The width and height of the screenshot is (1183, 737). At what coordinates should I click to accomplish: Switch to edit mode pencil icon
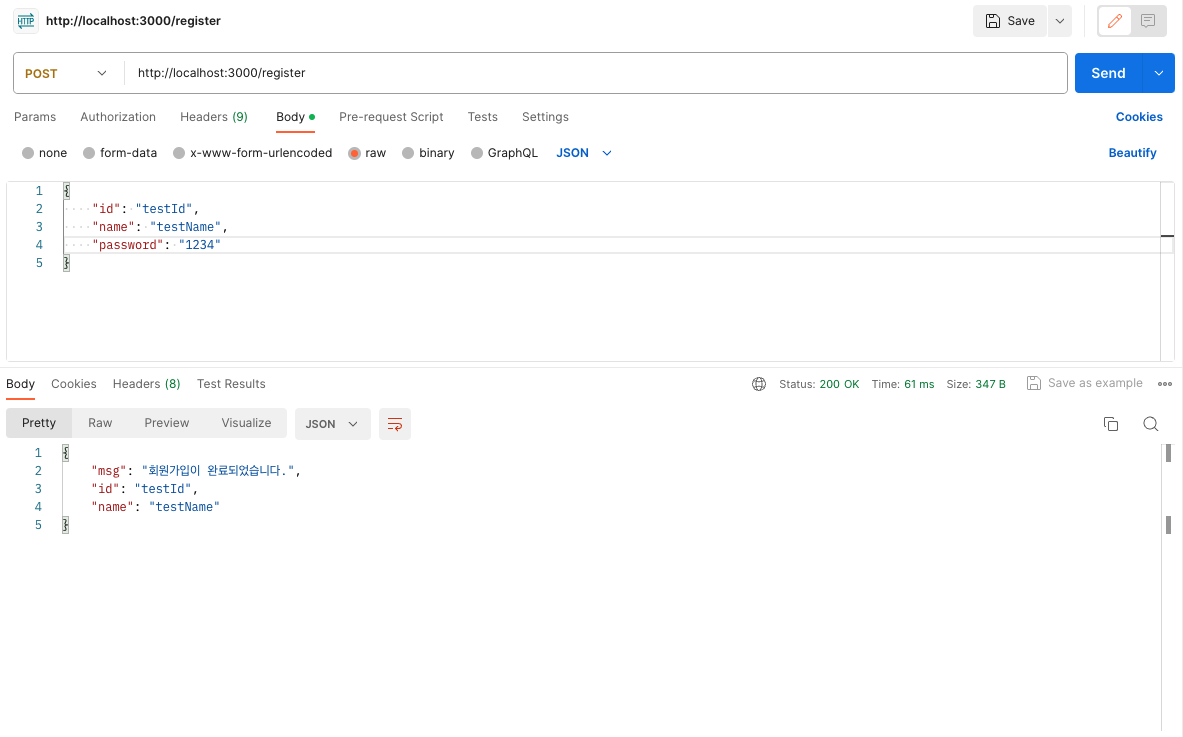pos(1114,21)
